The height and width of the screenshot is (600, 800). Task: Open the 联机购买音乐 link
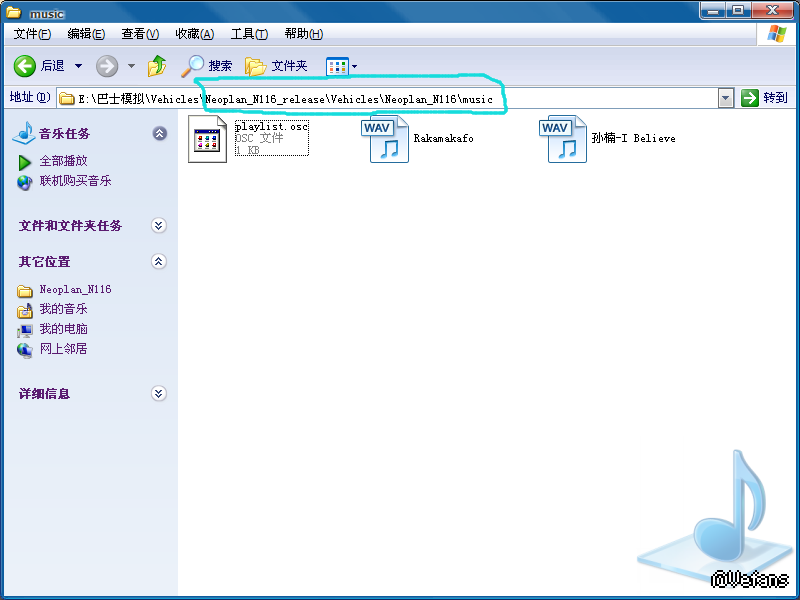coord(76,181)
